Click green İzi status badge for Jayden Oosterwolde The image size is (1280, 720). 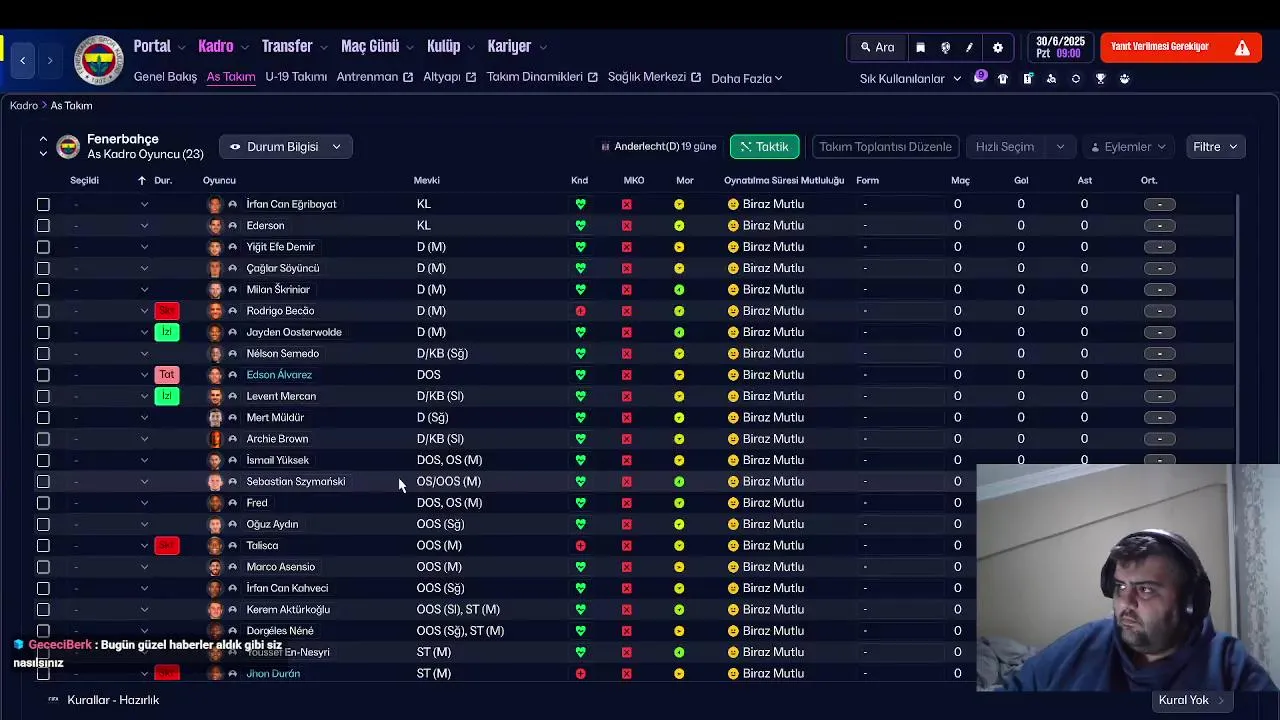(x=167, y=332)
